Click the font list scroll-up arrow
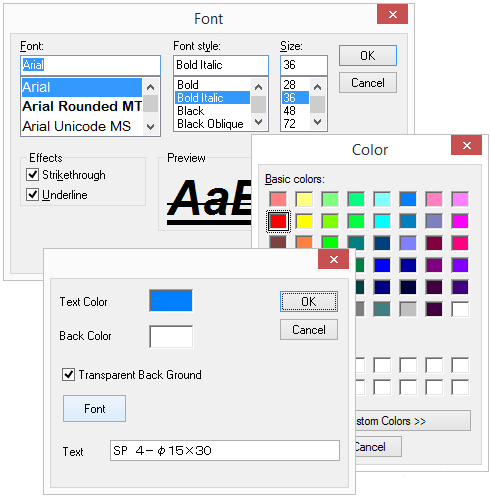 [x=150, y=88]
